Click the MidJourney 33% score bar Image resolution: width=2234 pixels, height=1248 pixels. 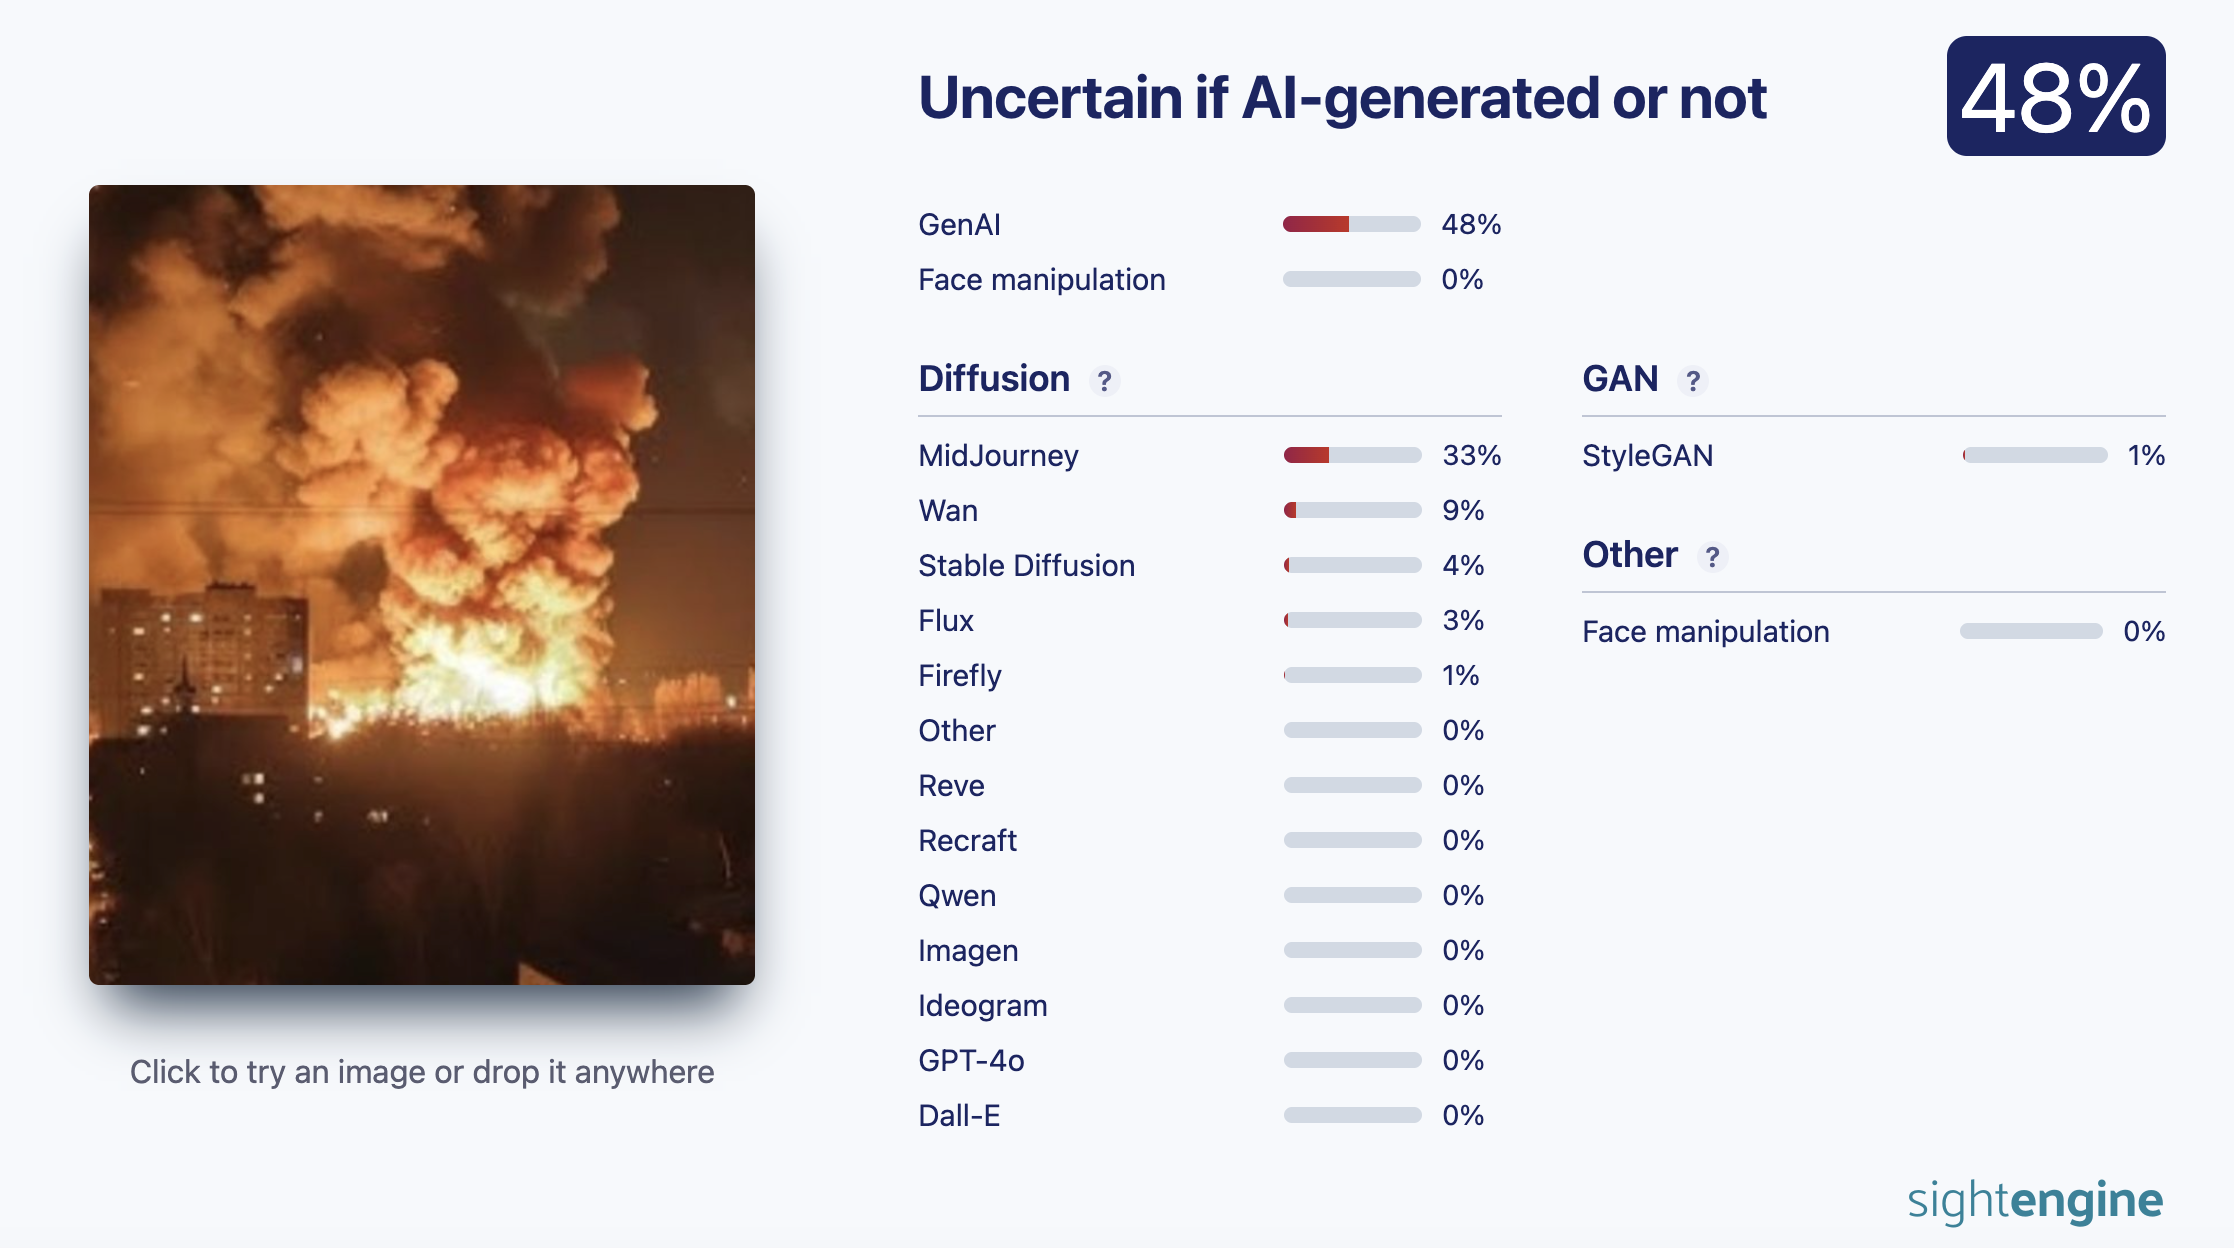(1352, 455)
